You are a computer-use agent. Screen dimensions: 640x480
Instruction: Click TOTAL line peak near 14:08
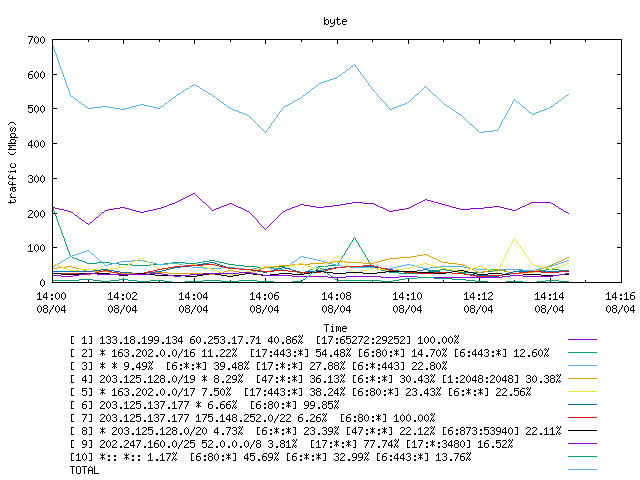coord(354,64)
